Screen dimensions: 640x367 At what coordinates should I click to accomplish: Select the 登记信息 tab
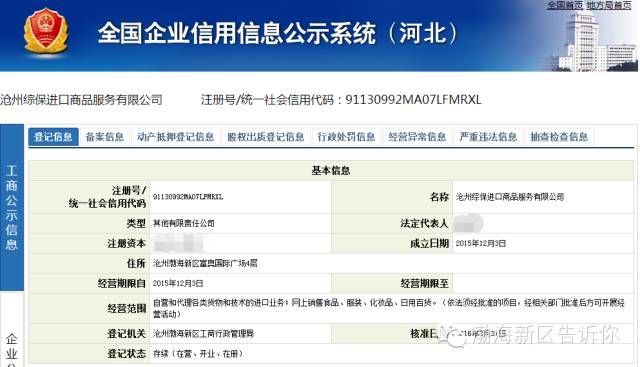pyautogui.click(x=53, y=137)
